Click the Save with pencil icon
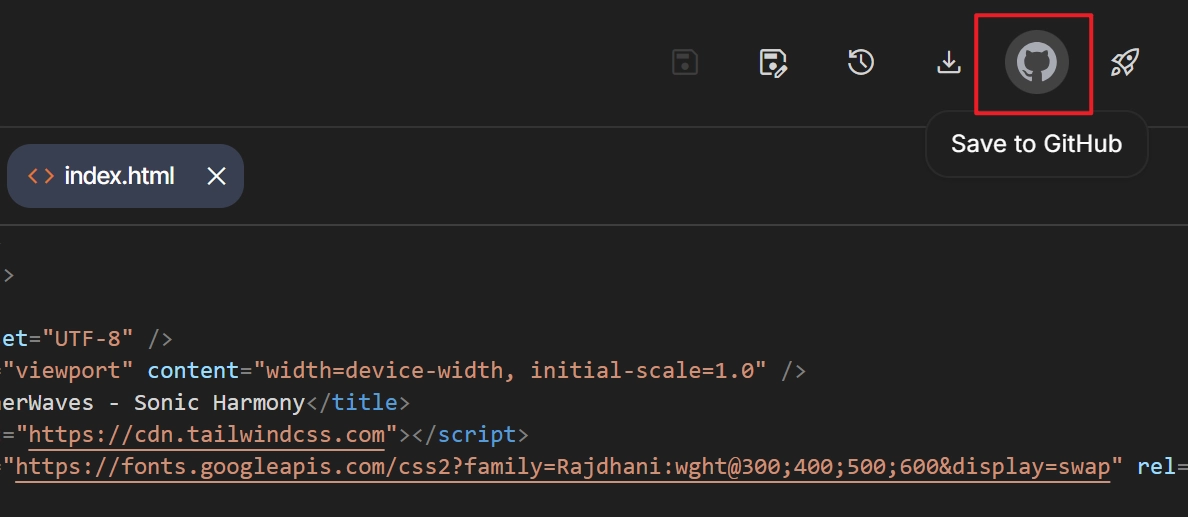 (x=773, y=63)
